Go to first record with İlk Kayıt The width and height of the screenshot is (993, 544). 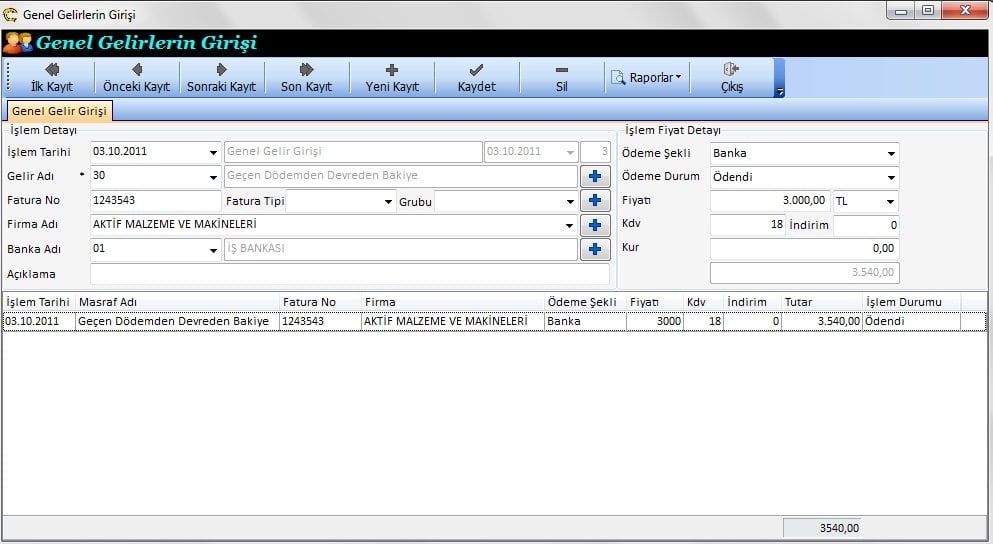pyautogui.click(x=52, y=78)
